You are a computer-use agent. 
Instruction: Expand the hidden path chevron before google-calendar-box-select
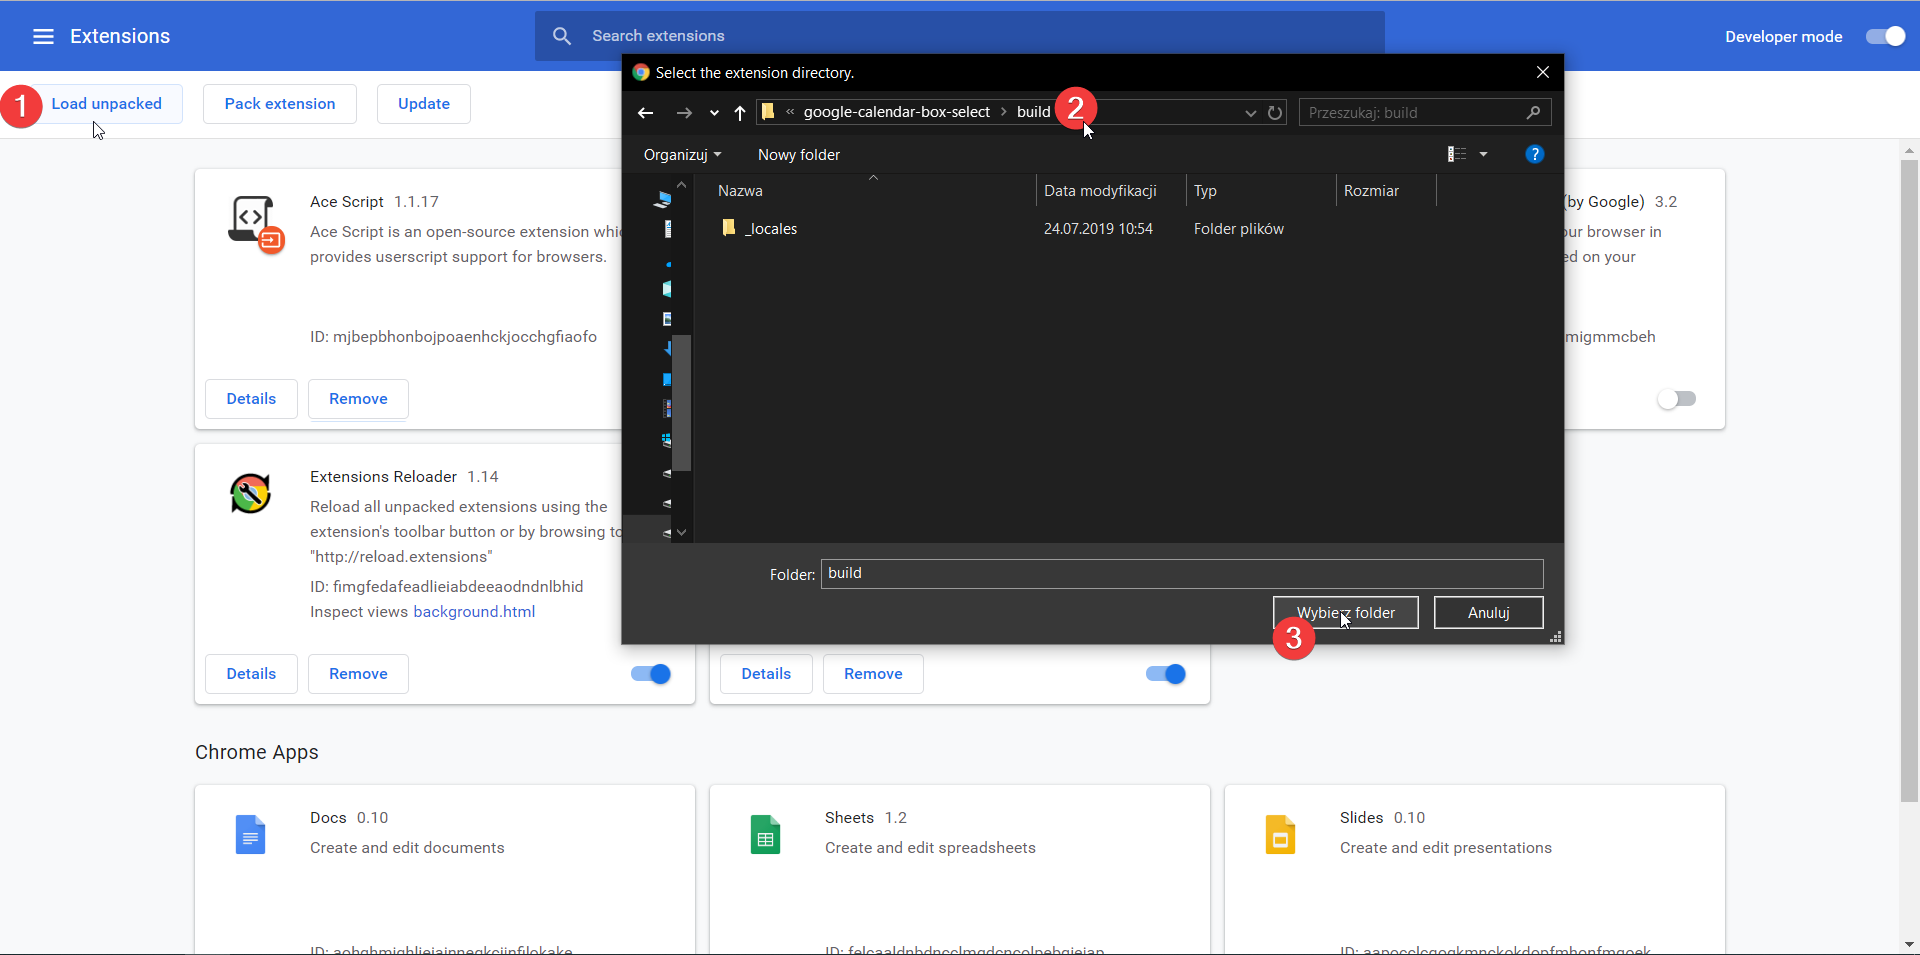[790, 112]
